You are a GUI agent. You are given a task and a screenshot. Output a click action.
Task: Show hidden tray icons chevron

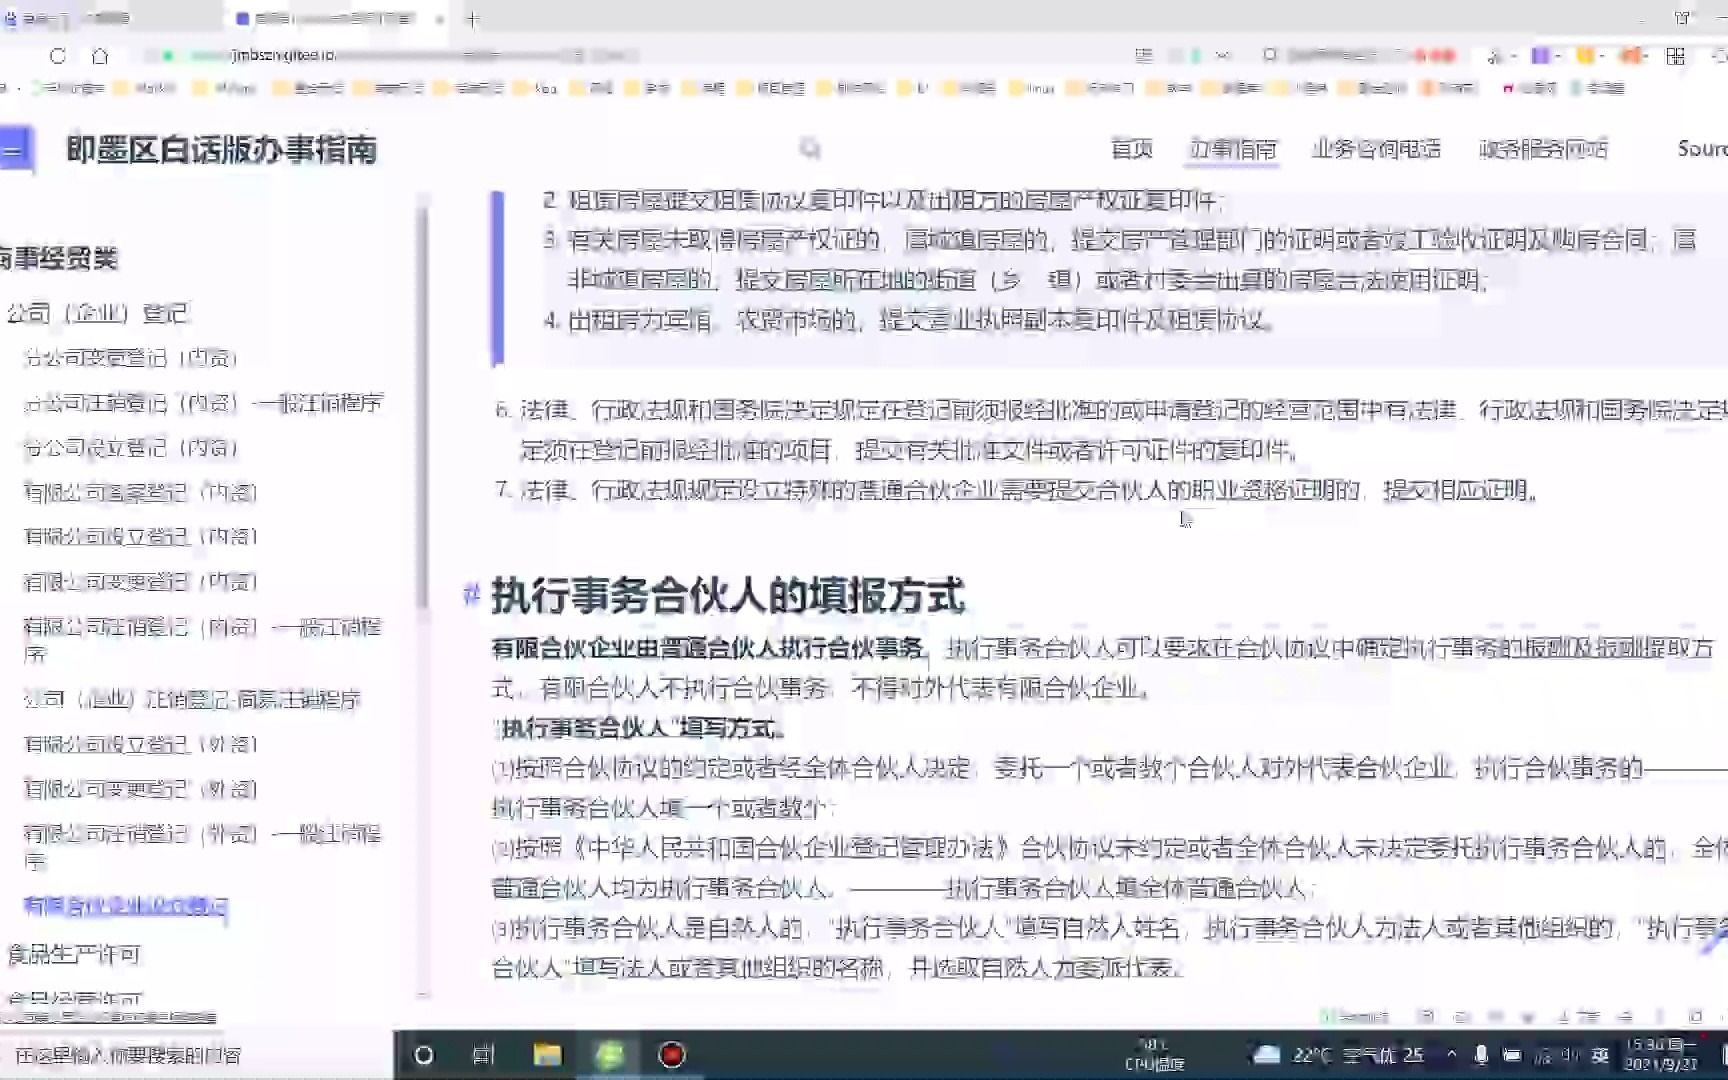click(x=1451, y=1055)
